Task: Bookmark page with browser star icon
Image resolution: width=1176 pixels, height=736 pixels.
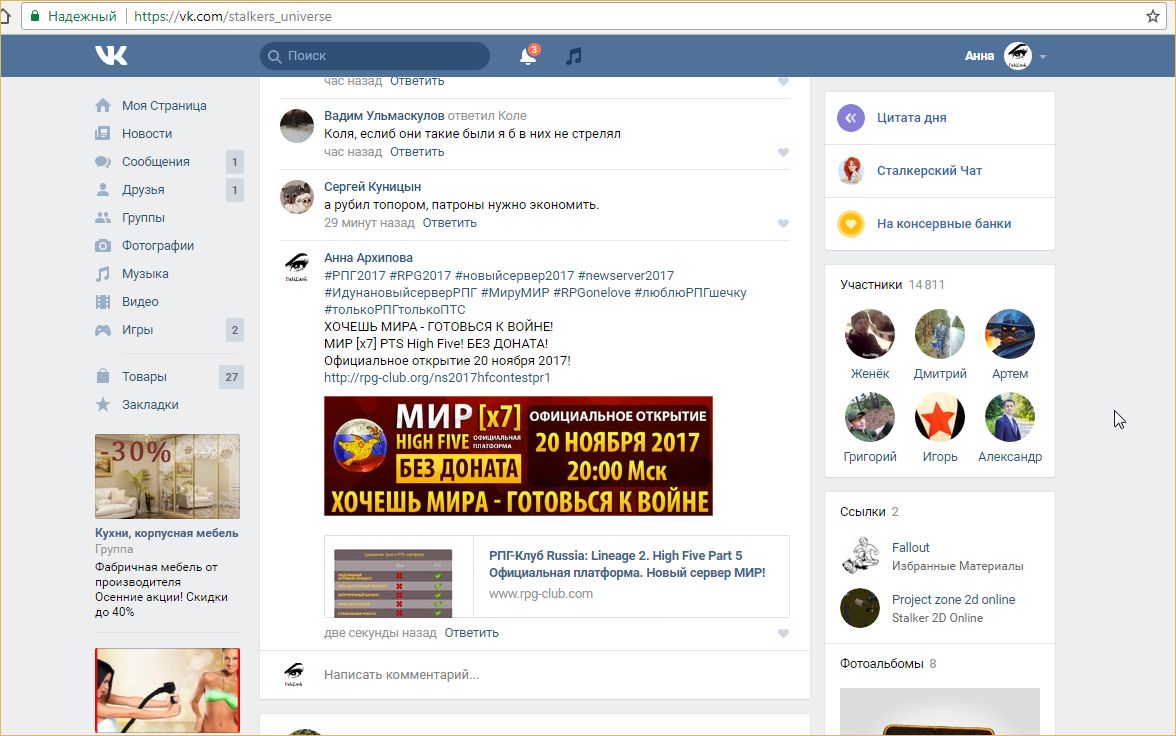Action: 1153,16
